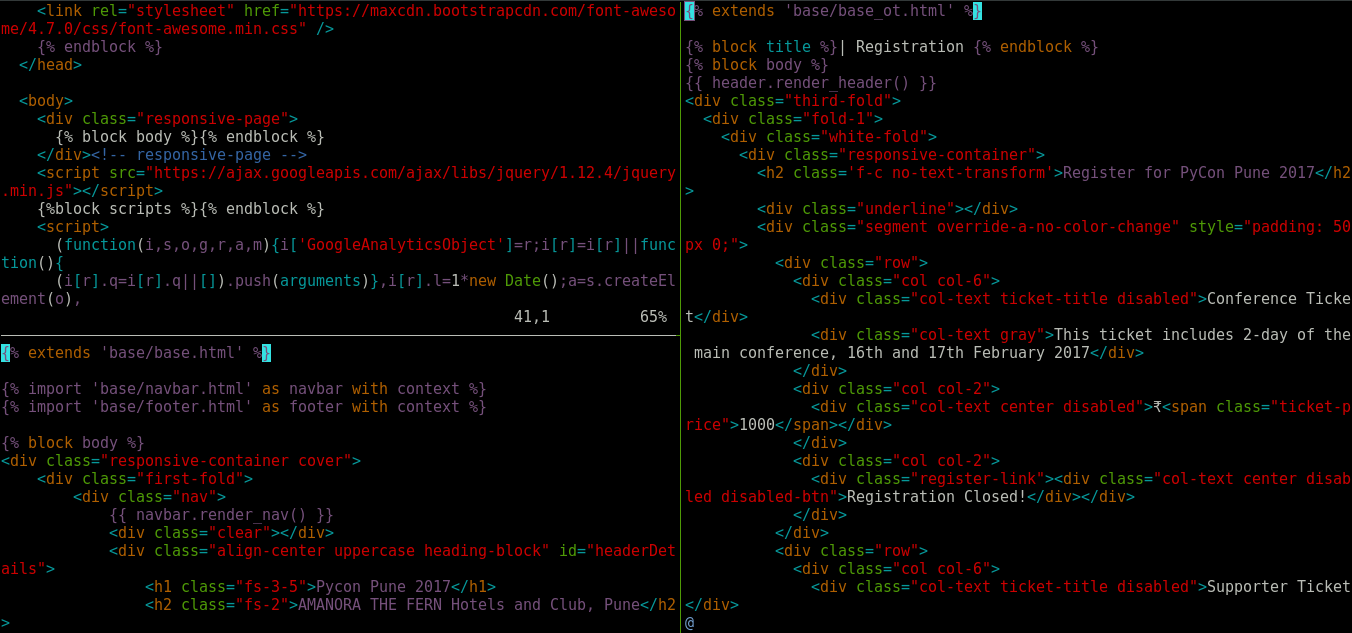Click the "Supporter Ticket" title text

tap(1279, 587)
